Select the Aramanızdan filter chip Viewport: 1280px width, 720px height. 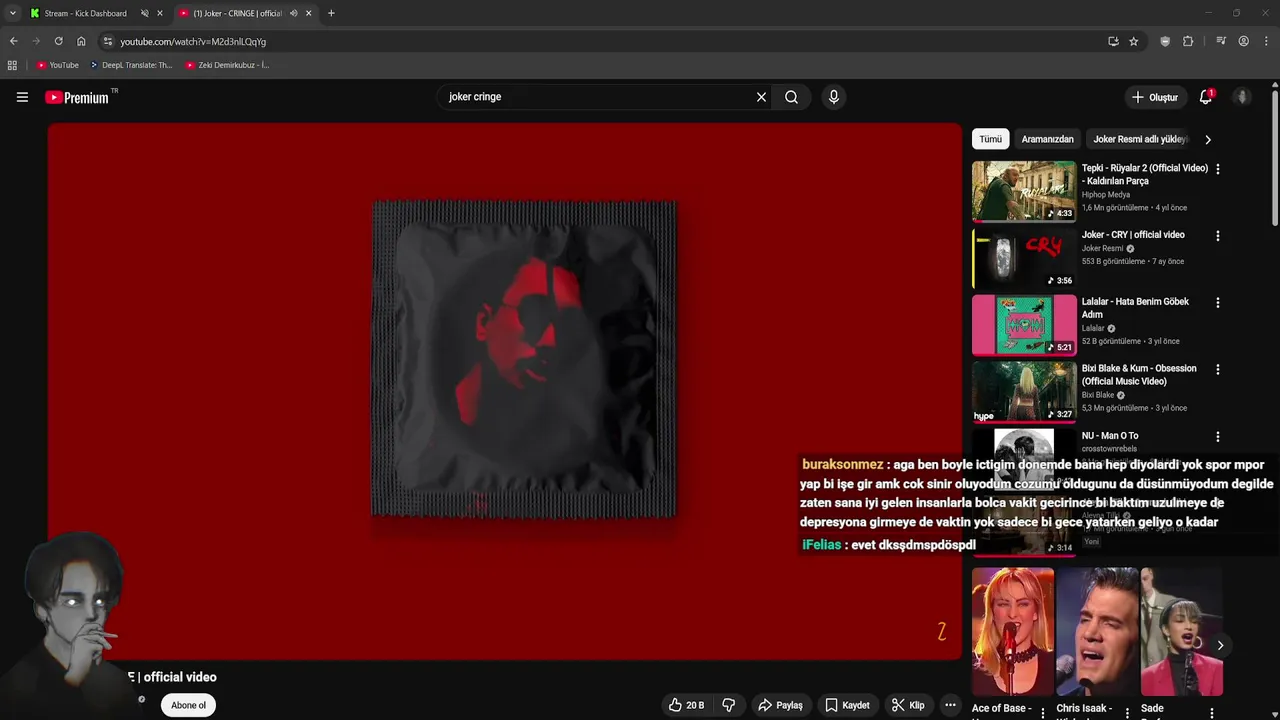coord(1047,139)
